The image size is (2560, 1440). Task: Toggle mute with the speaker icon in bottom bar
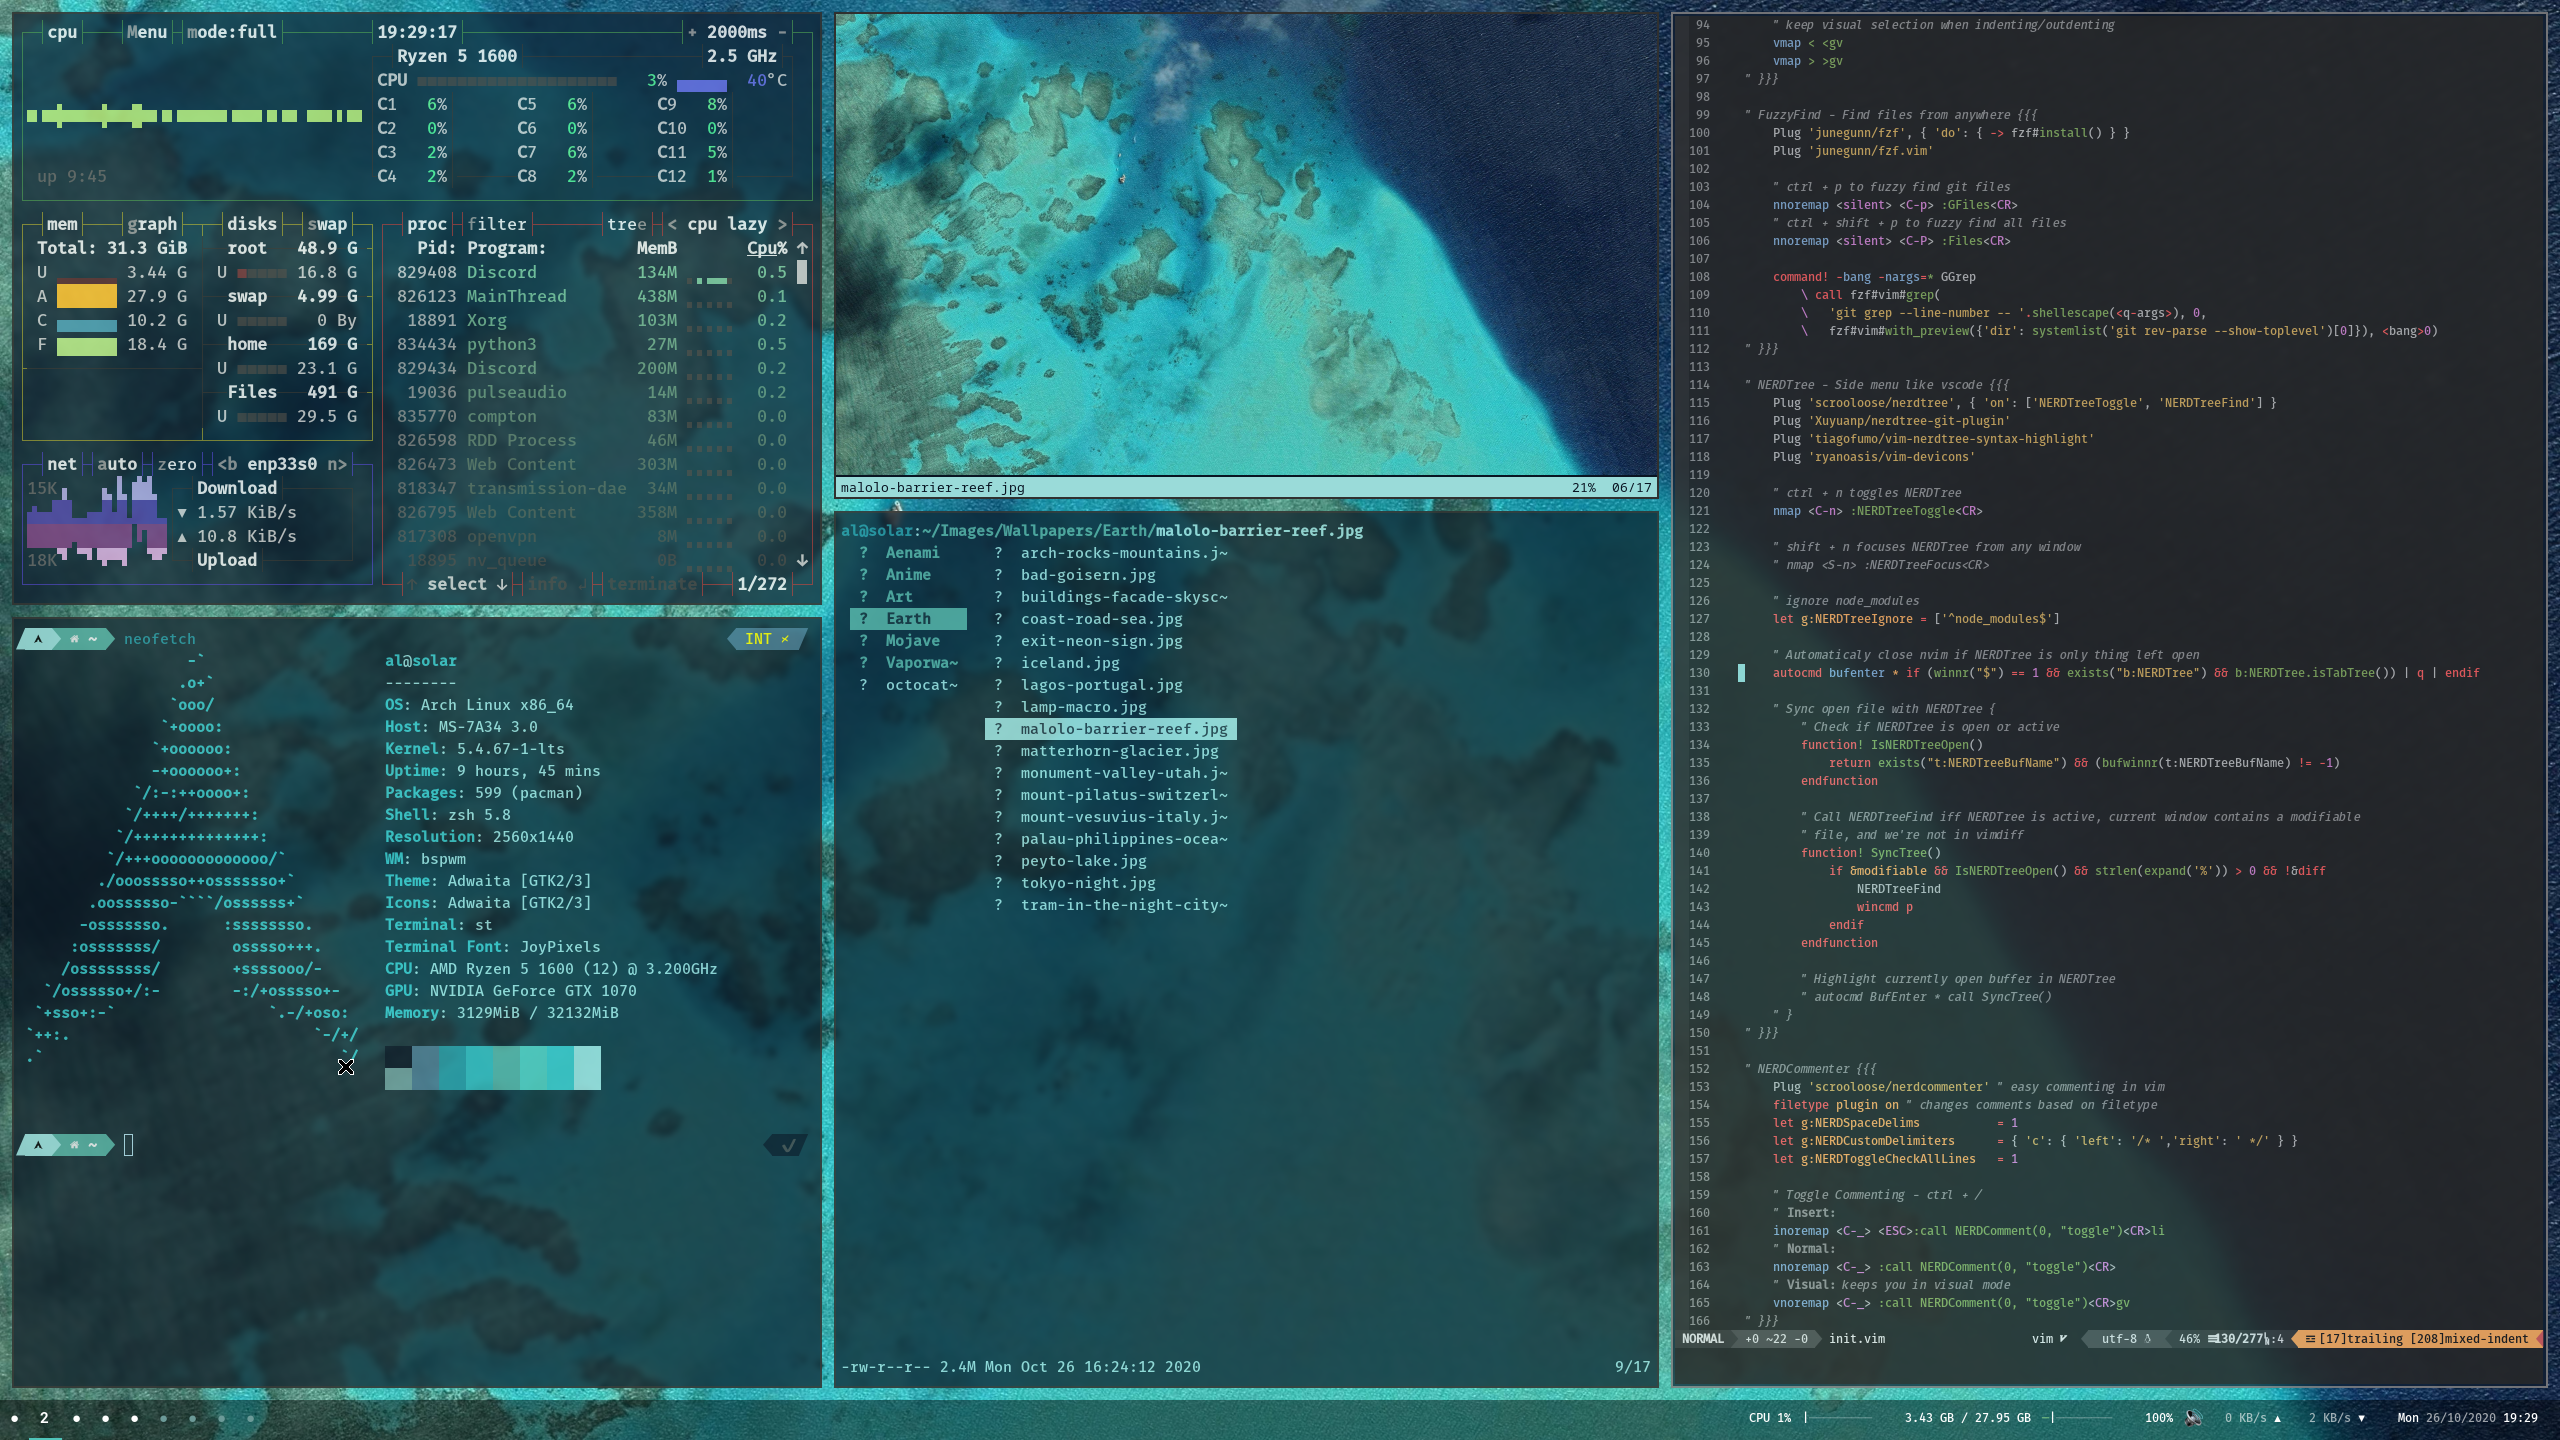(2194, 1418)
